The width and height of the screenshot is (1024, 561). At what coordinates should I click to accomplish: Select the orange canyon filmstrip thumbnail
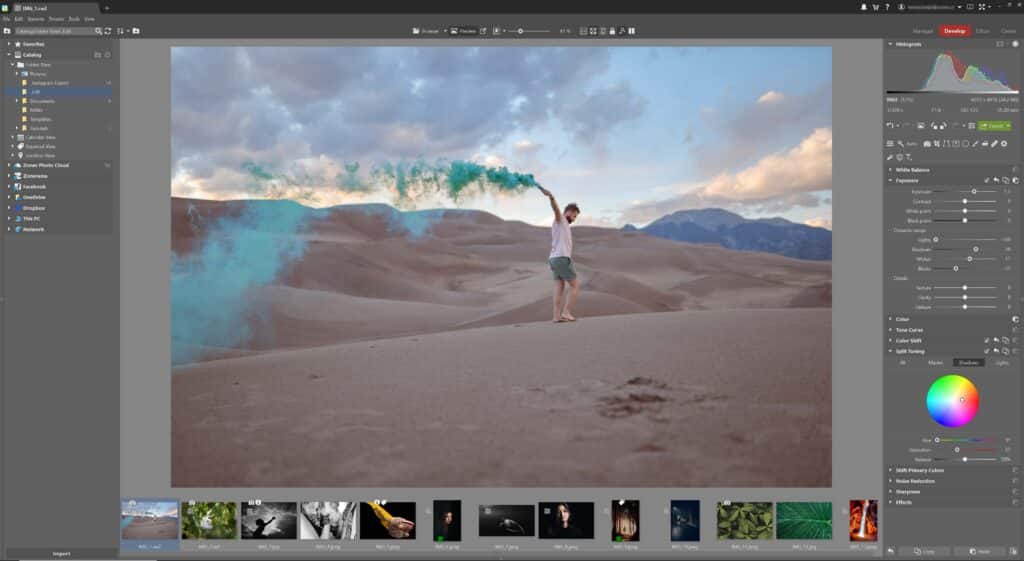click(x=863, y=521)
